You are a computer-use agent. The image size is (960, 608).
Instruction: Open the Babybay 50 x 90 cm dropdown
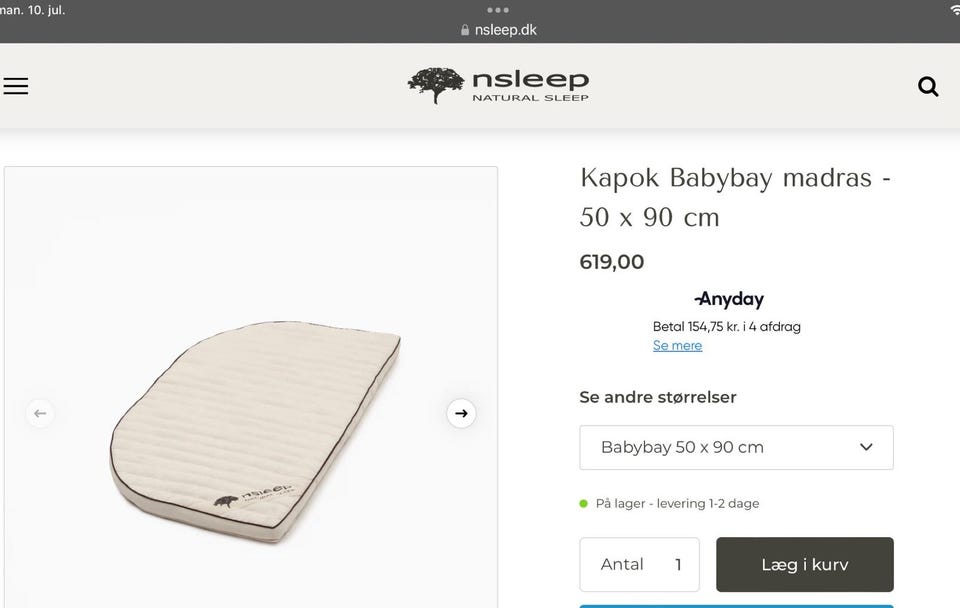(736, 447)
